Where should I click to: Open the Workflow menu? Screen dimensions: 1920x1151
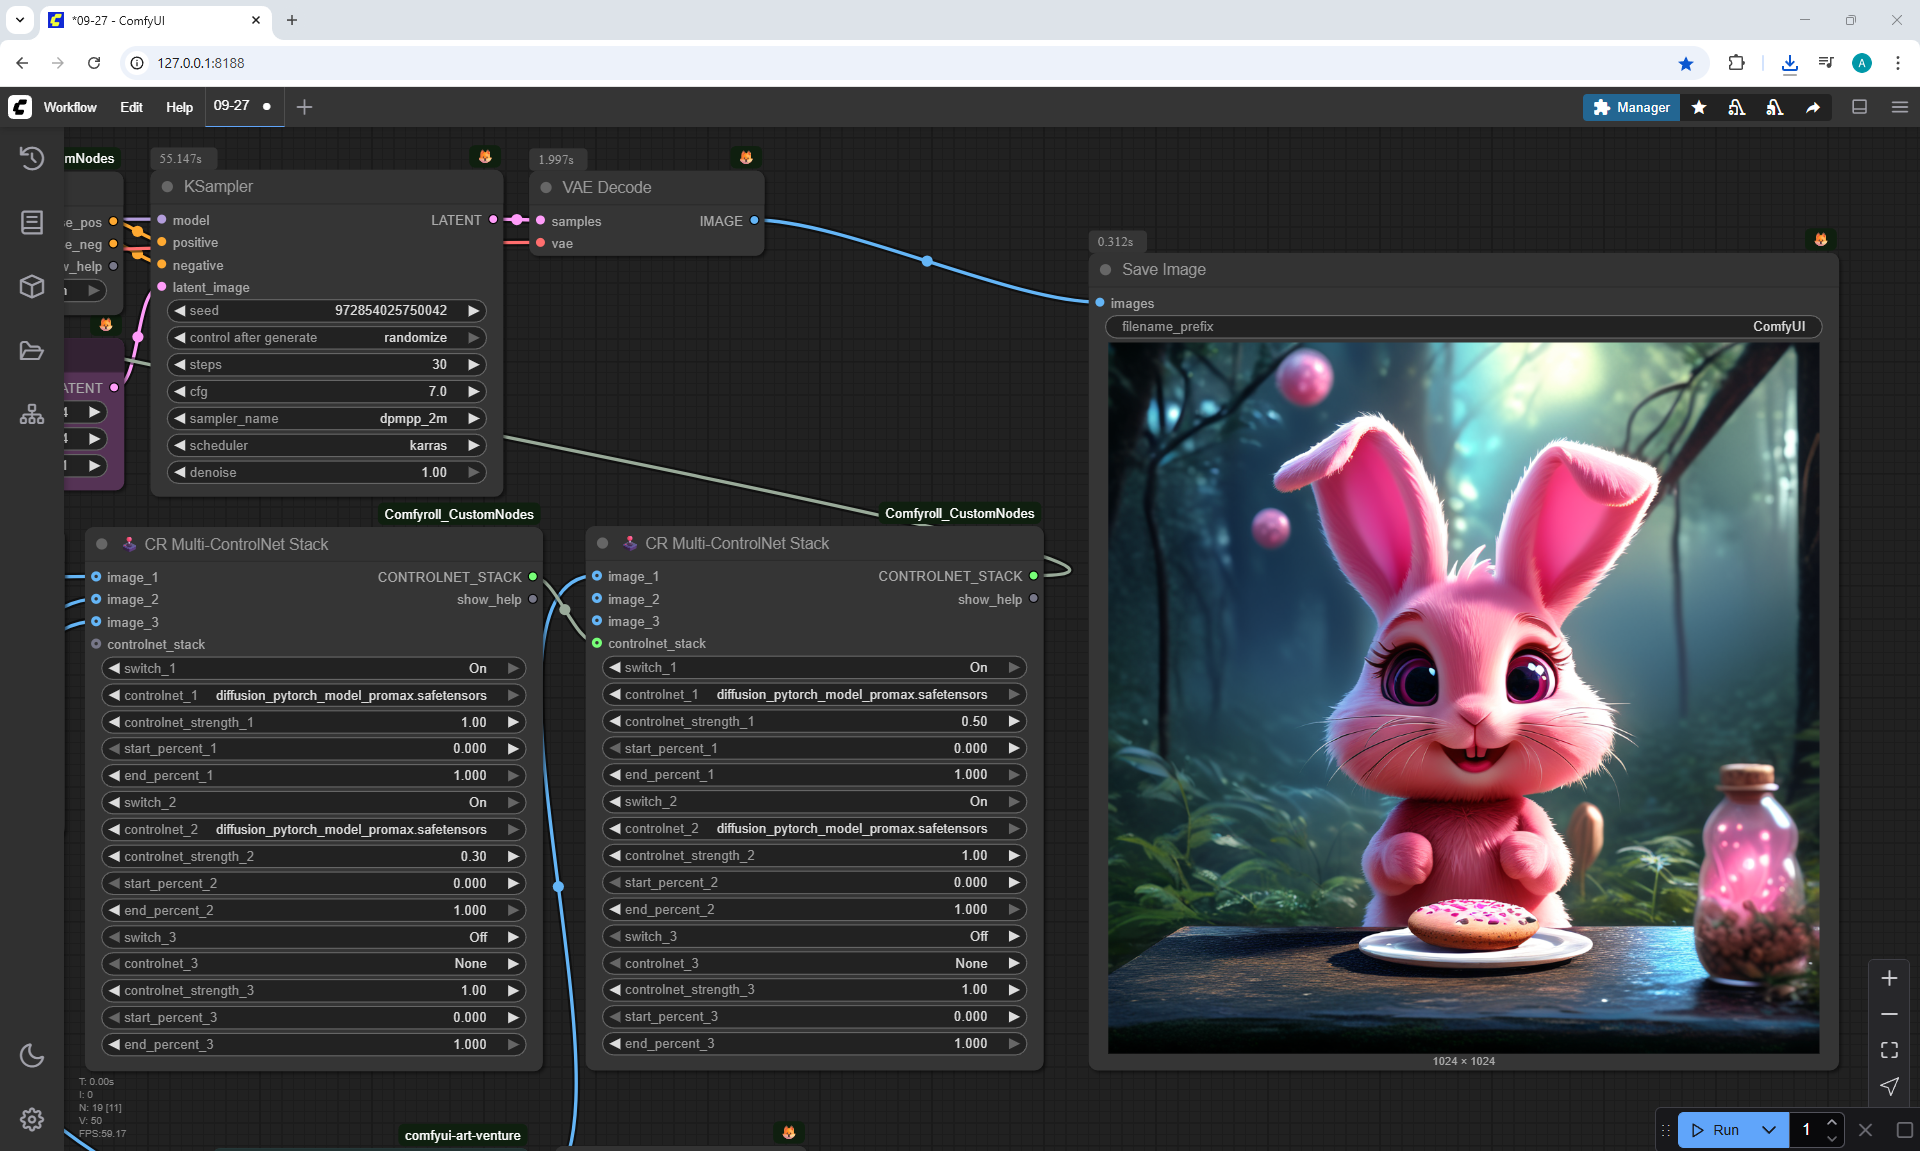coord(70,108)
